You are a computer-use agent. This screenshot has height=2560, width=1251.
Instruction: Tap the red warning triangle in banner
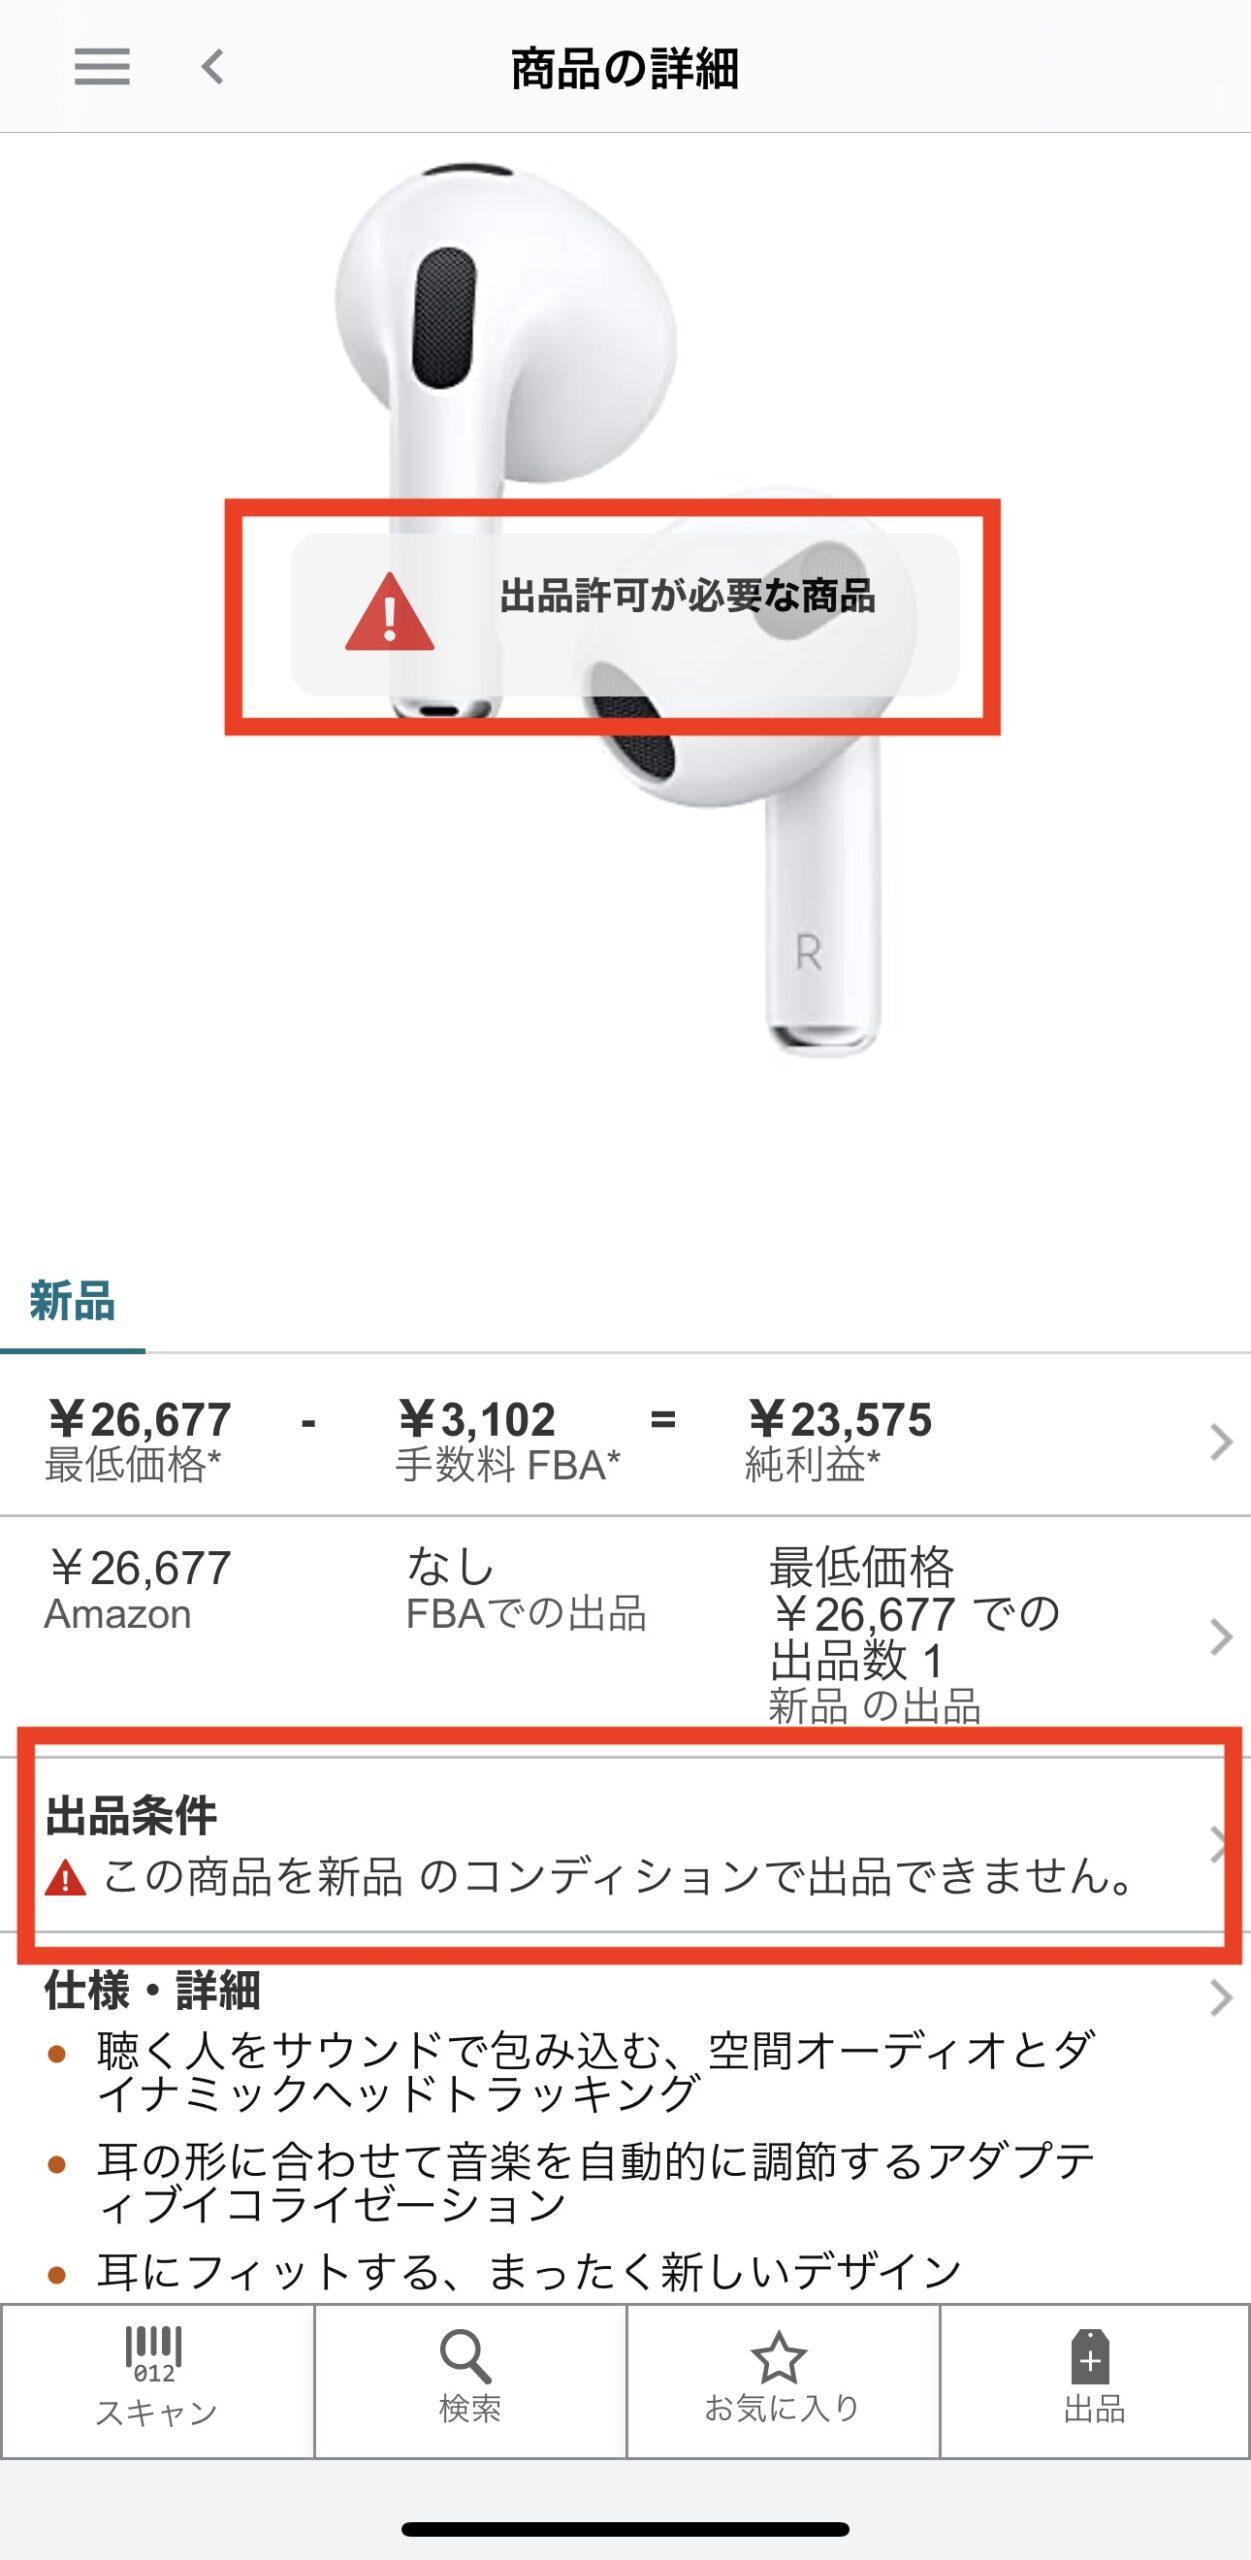(390, 612)
